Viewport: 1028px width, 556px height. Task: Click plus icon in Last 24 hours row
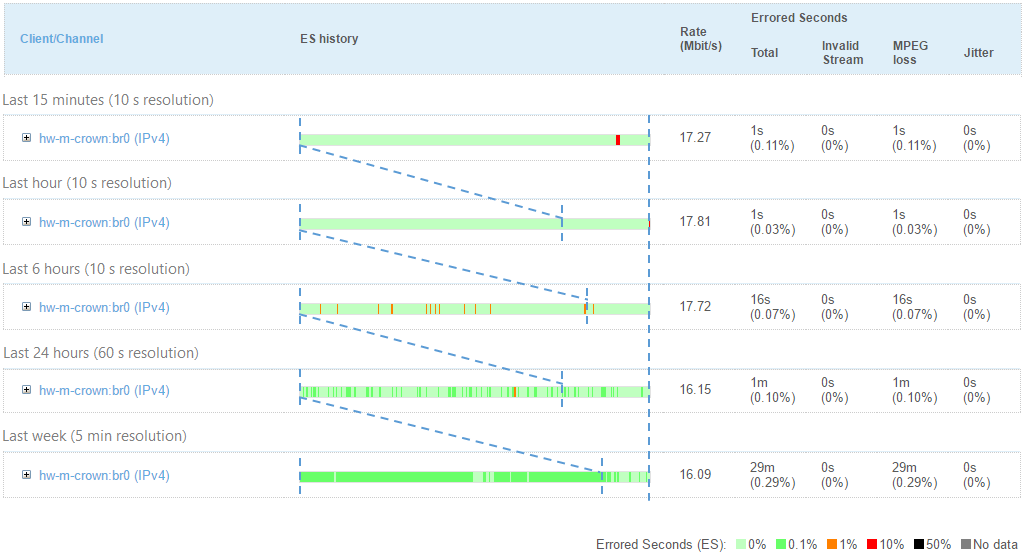pyautogui.click(x=26, y=390)
